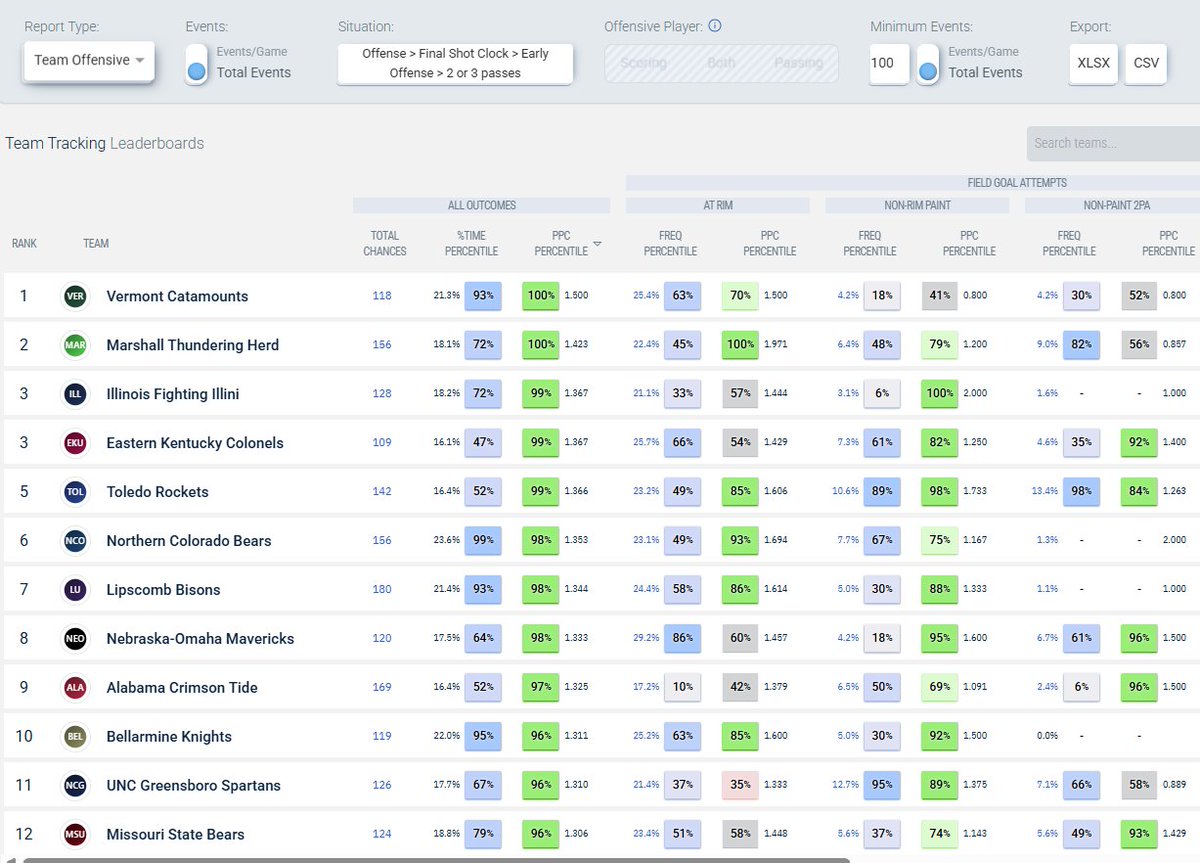Viewport: 1200px width, 863px height.
Task: Click Northern Colorado Bears team name
Action: click(x=189, y=541)
